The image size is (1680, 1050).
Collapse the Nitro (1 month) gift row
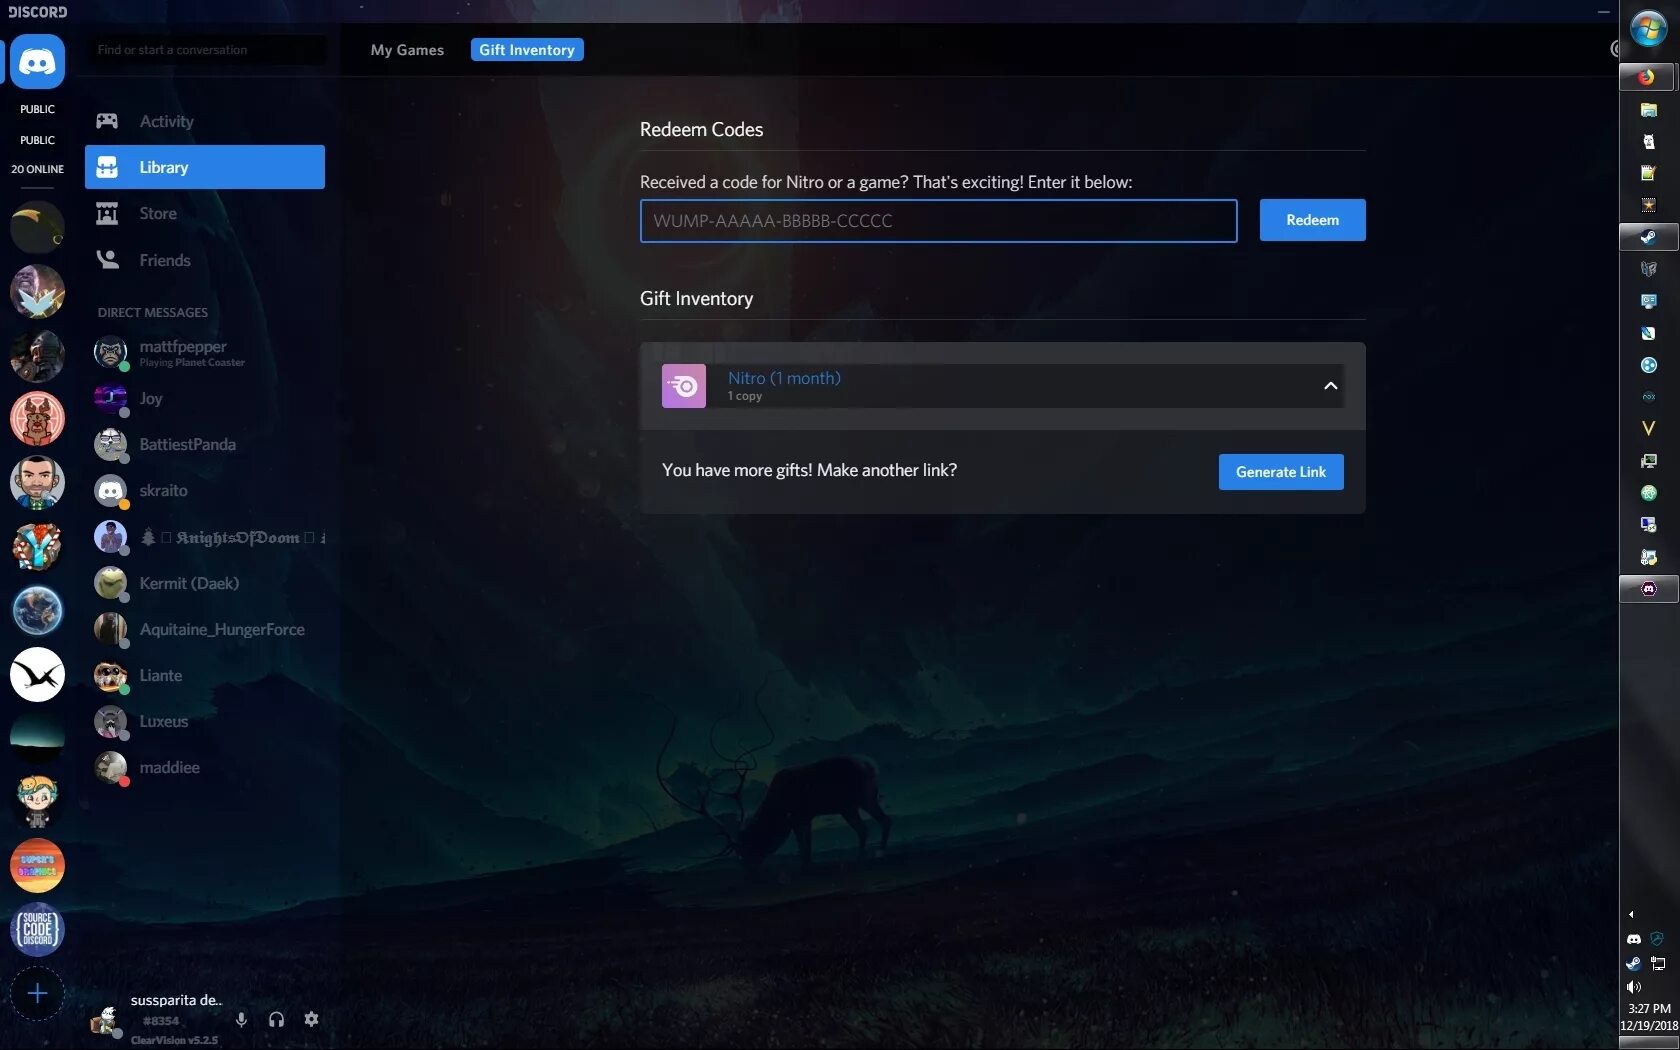(x=1331, y=386)
